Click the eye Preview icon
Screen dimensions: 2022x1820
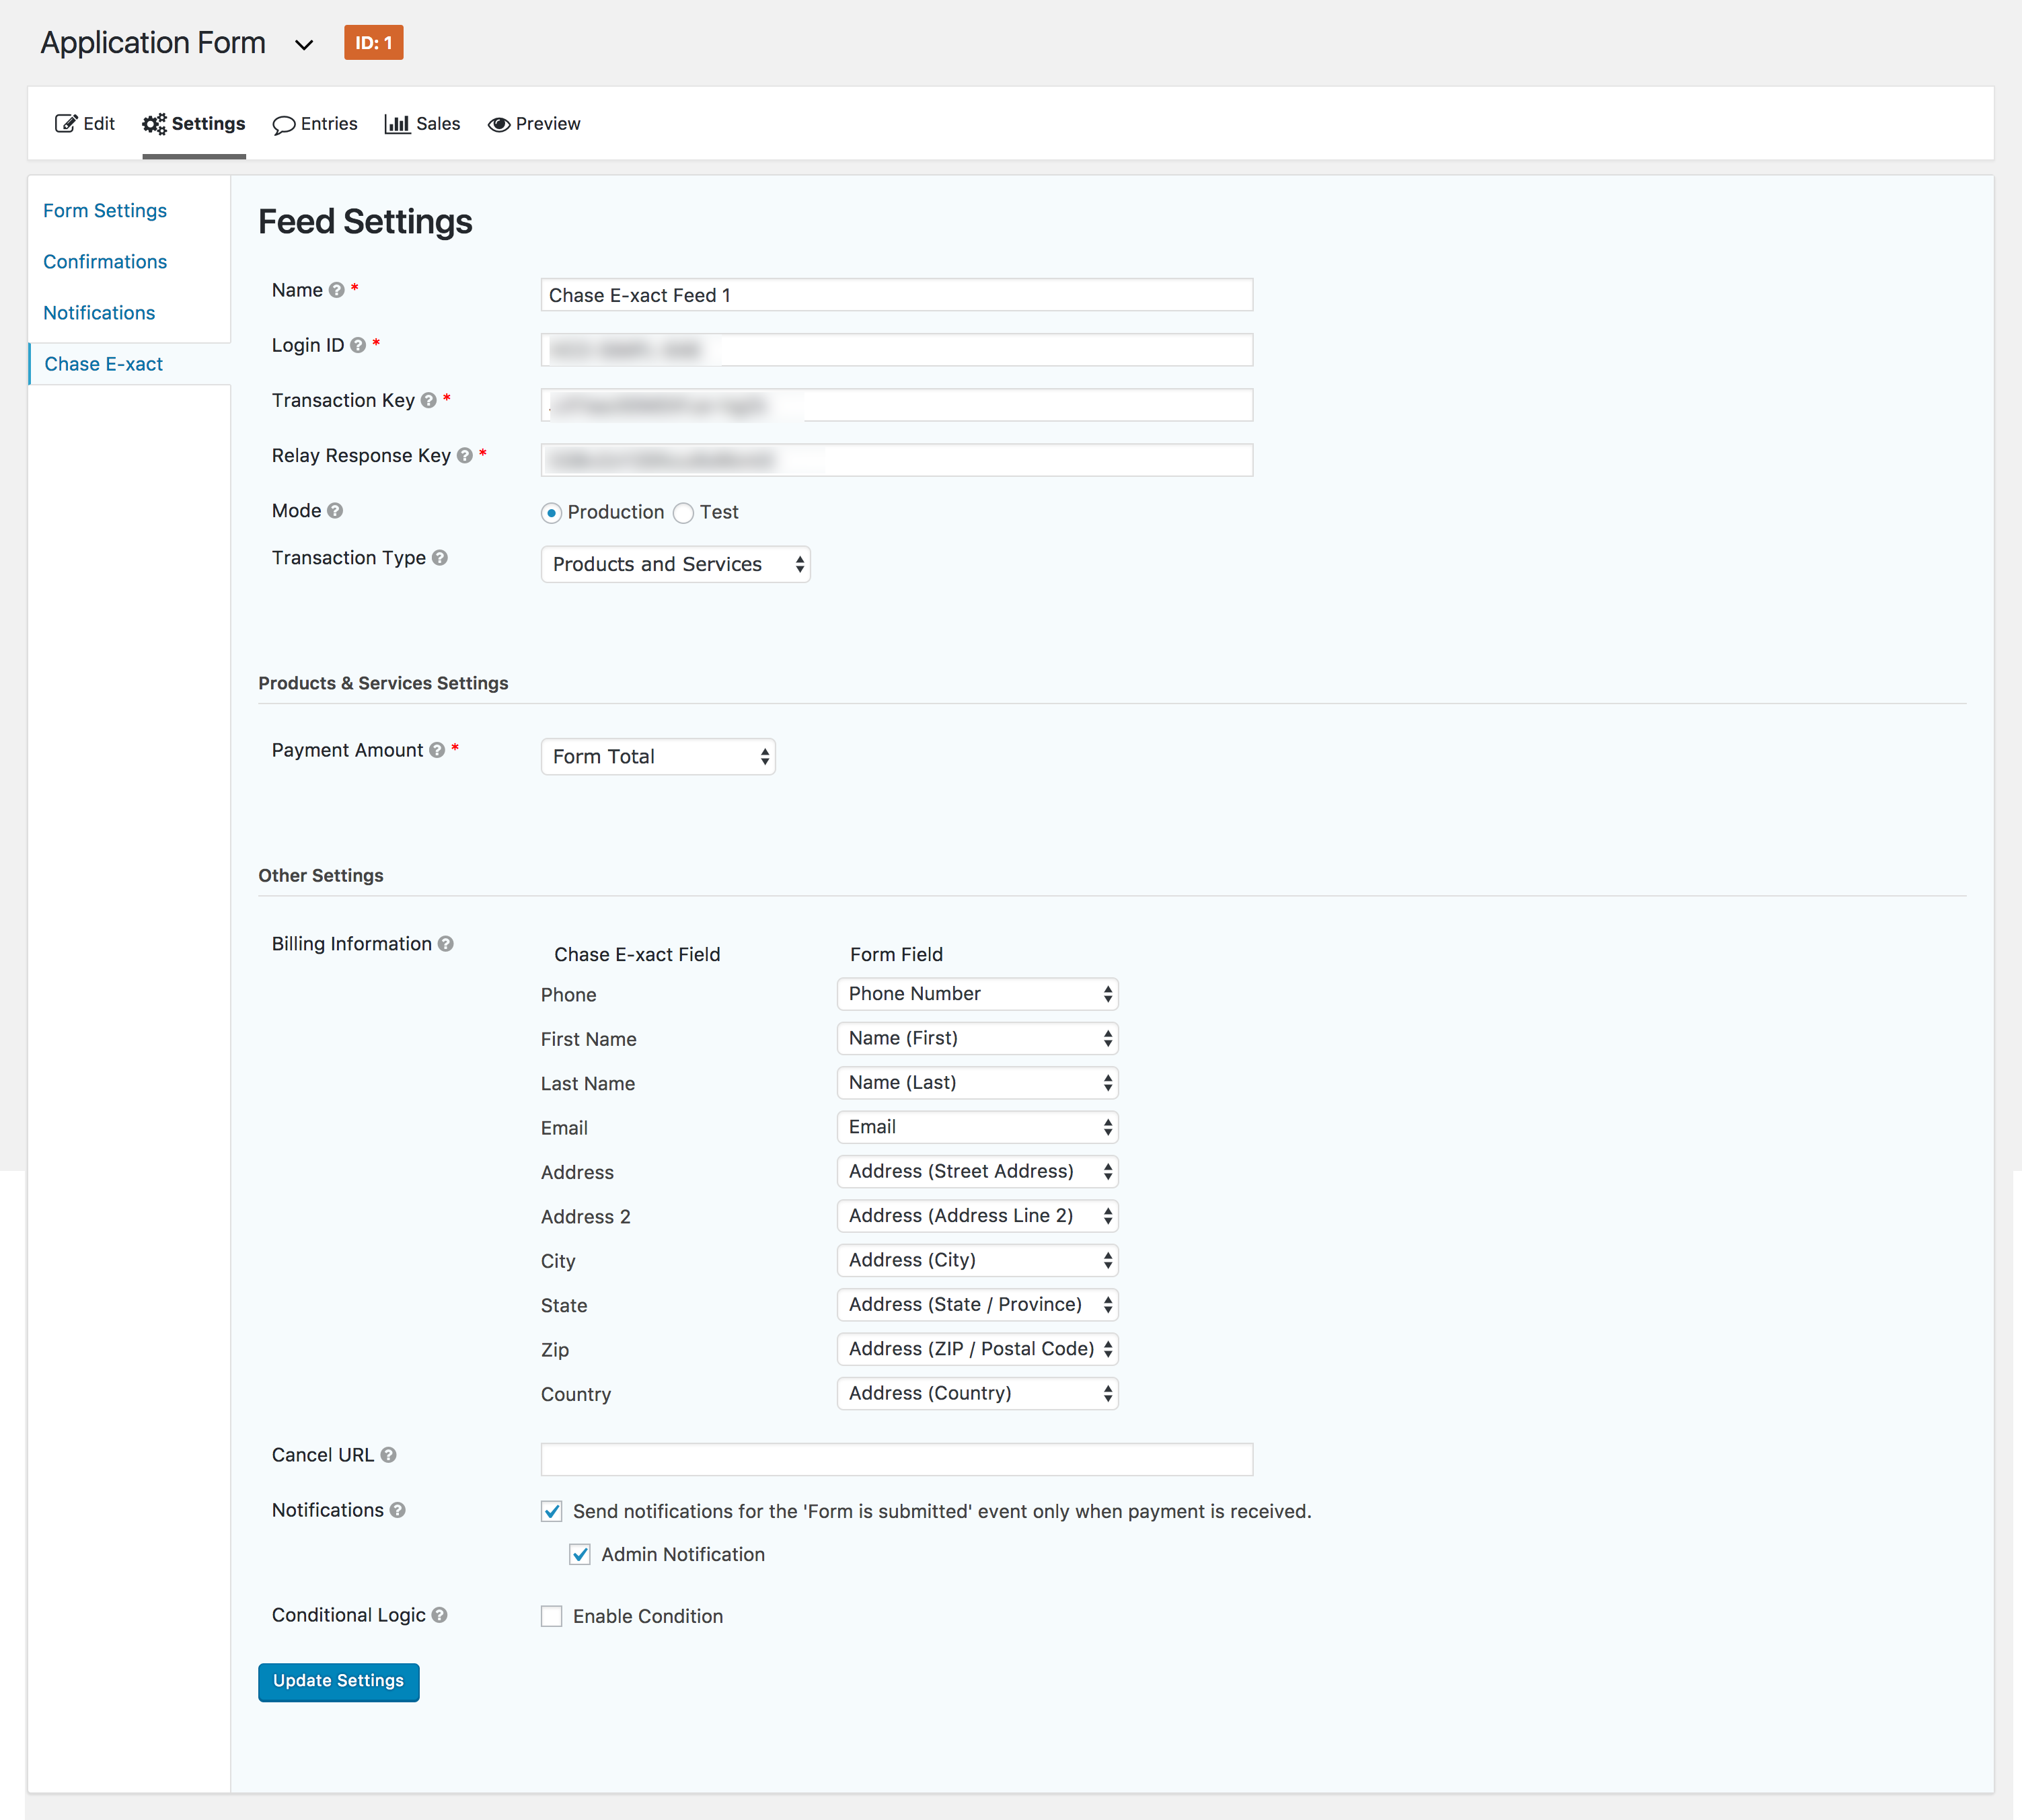499,125
